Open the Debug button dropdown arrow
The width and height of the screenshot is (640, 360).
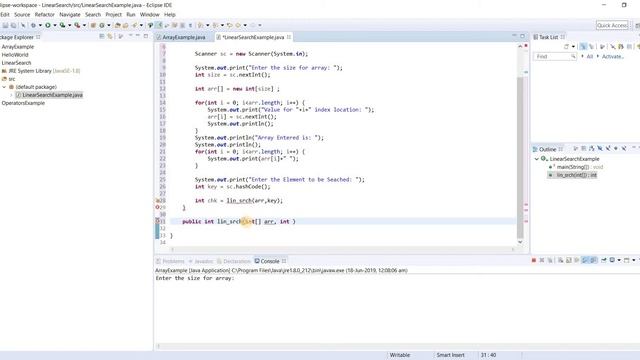(x=40, y=25)
